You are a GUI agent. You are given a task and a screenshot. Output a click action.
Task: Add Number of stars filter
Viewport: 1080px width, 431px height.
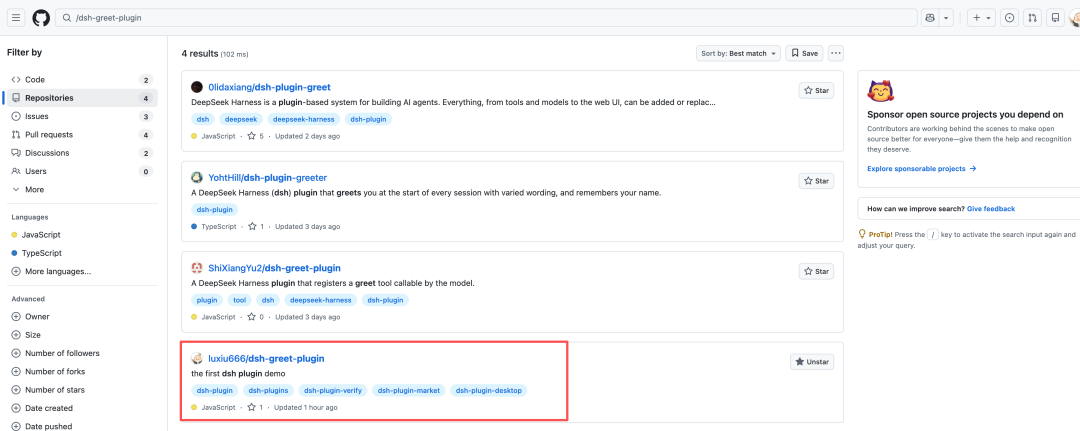tap(82, 390)
